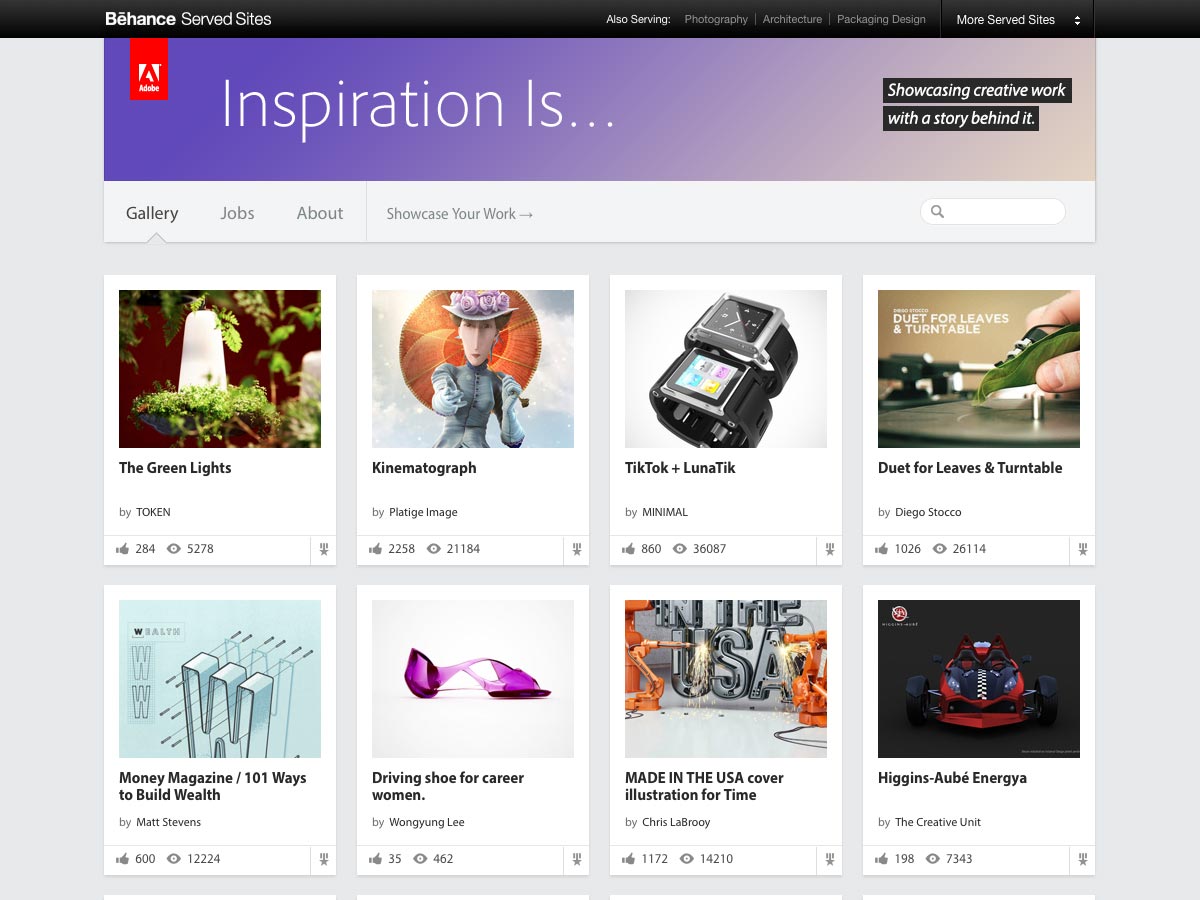The width and height of the screenshot is (1200, 900).
Task: Click the views eye icon on Money Magazine card
Action: [173, 859]
